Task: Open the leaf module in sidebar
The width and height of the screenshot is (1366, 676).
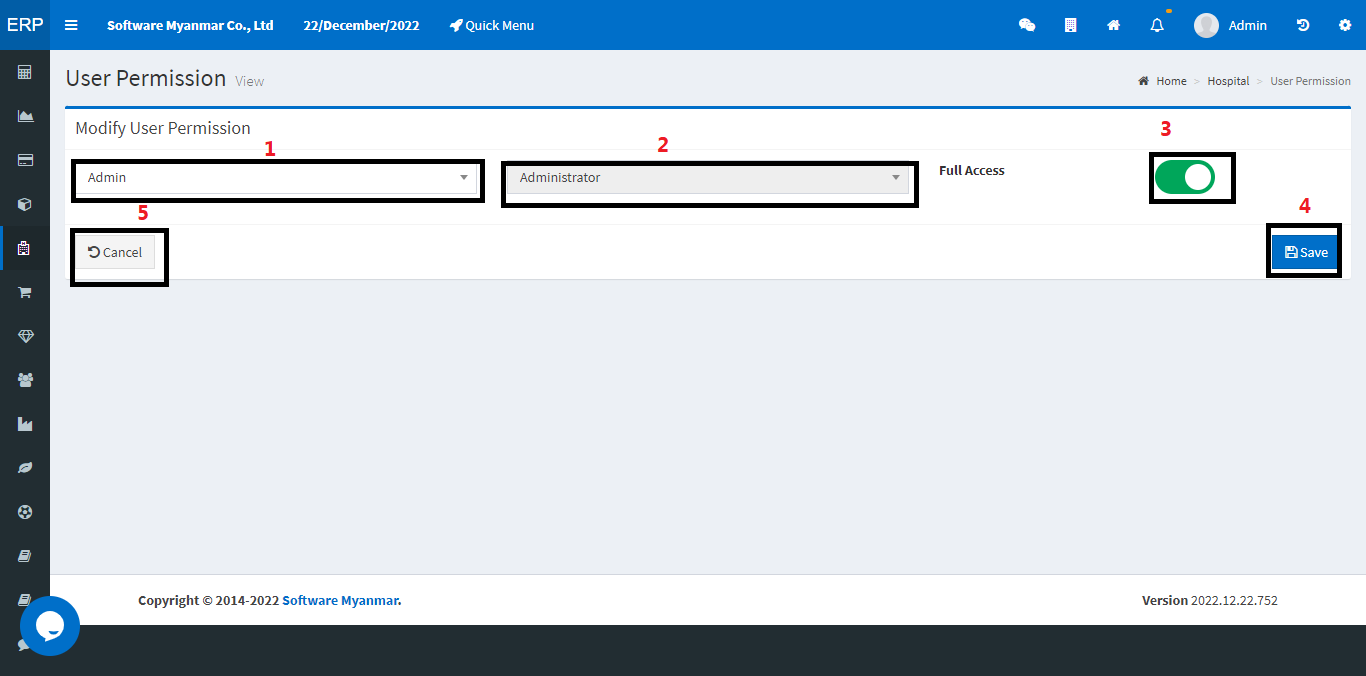Action: (x=25, y=468)
